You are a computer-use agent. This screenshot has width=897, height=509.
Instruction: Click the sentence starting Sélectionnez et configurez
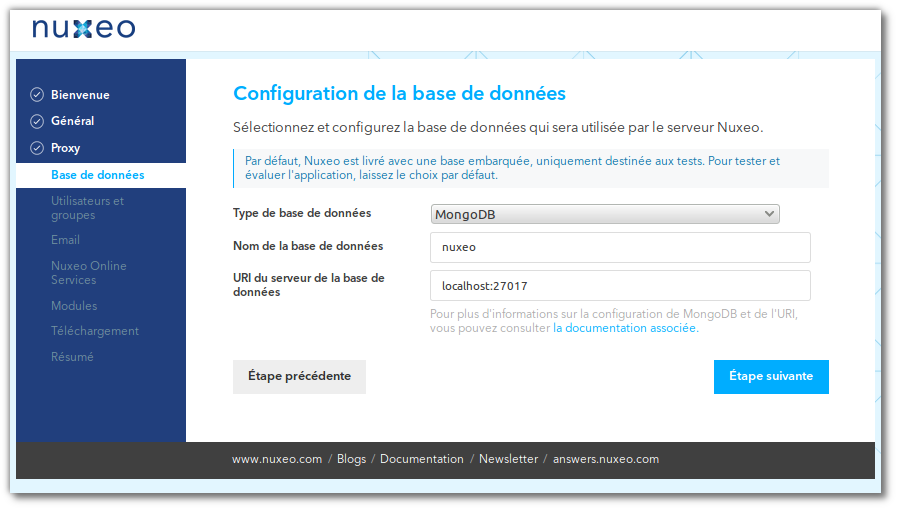498,128
